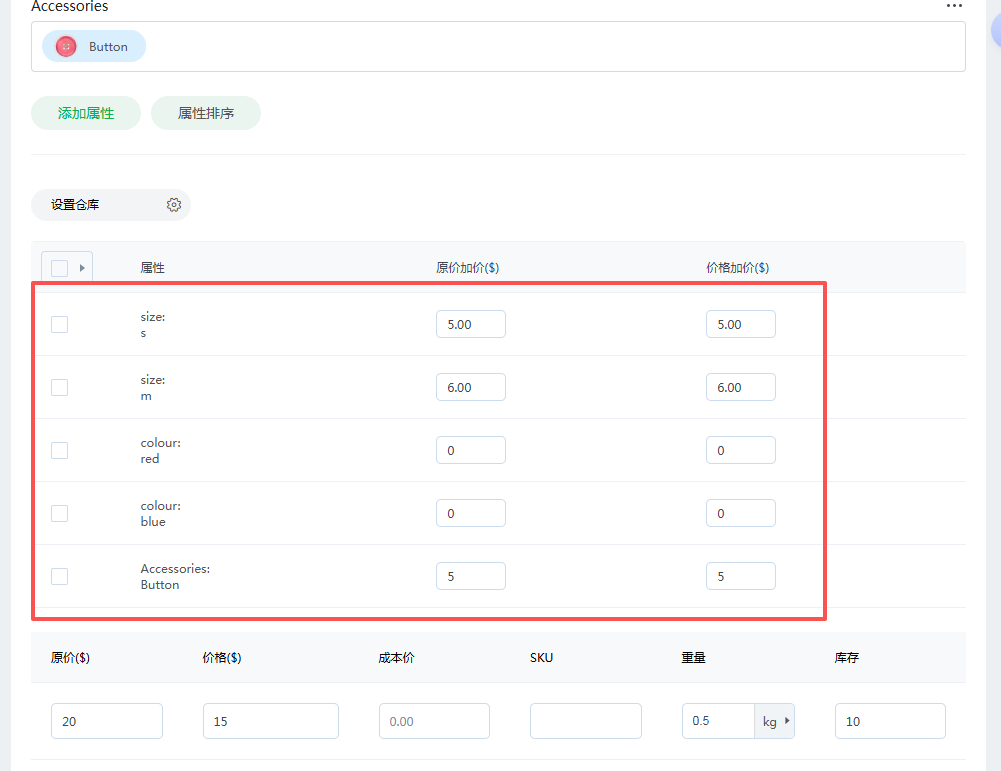This screenshot has height=771, width=1001.
Task: Click the 添加属性 button
Action: pyautogui.click(x=86, y=114)
